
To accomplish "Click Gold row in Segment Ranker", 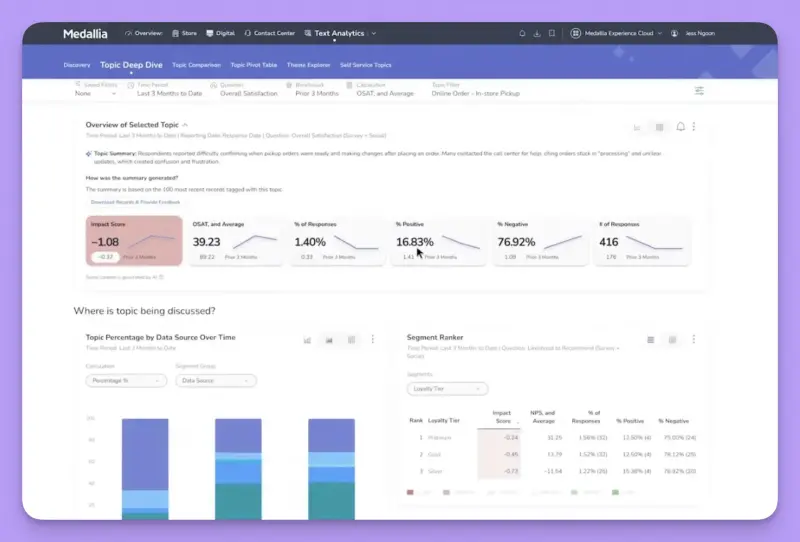I will point(552,455).
